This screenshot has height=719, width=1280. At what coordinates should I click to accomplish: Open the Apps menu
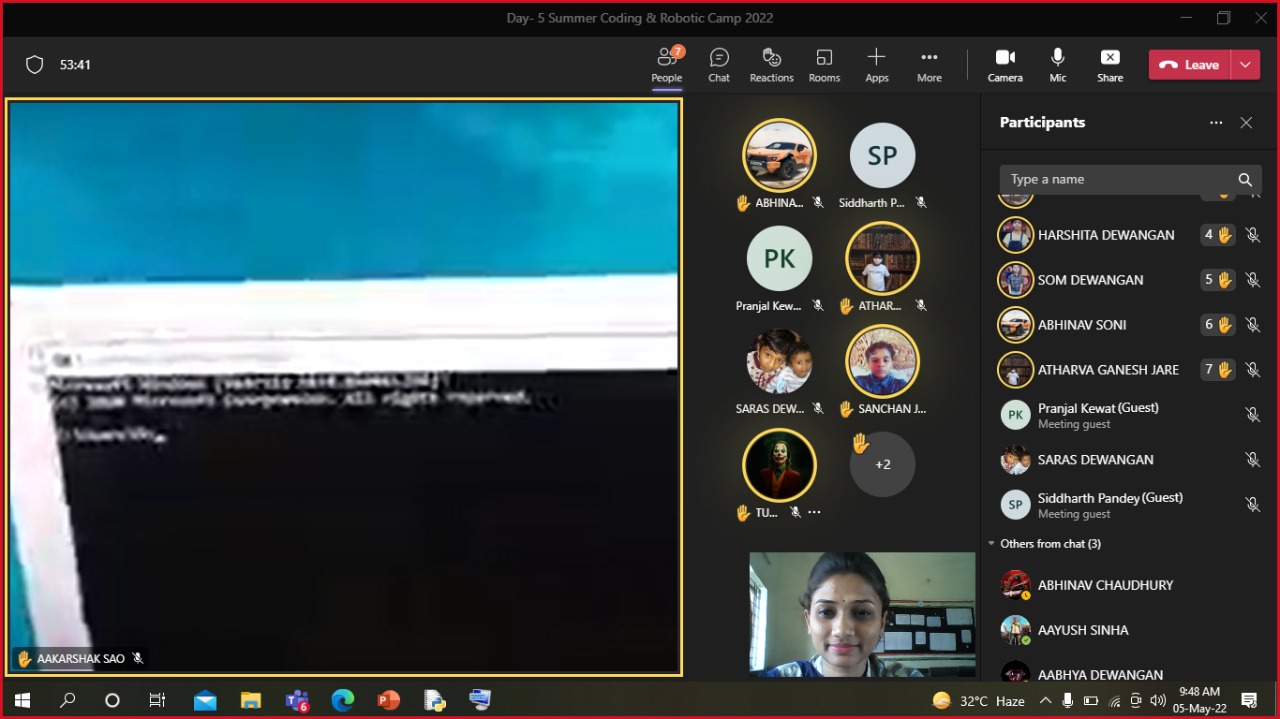click(x=877, y=65)
